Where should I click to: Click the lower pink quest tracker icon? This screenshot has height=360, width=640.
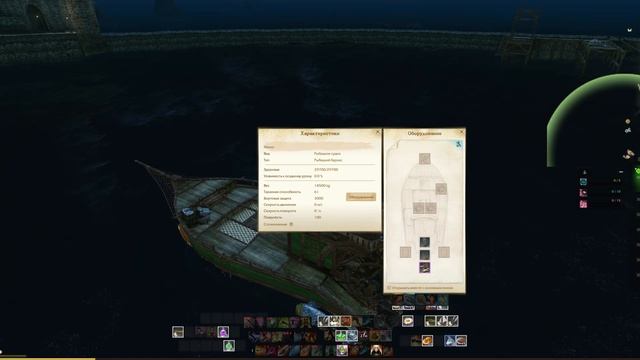point(583,204)
